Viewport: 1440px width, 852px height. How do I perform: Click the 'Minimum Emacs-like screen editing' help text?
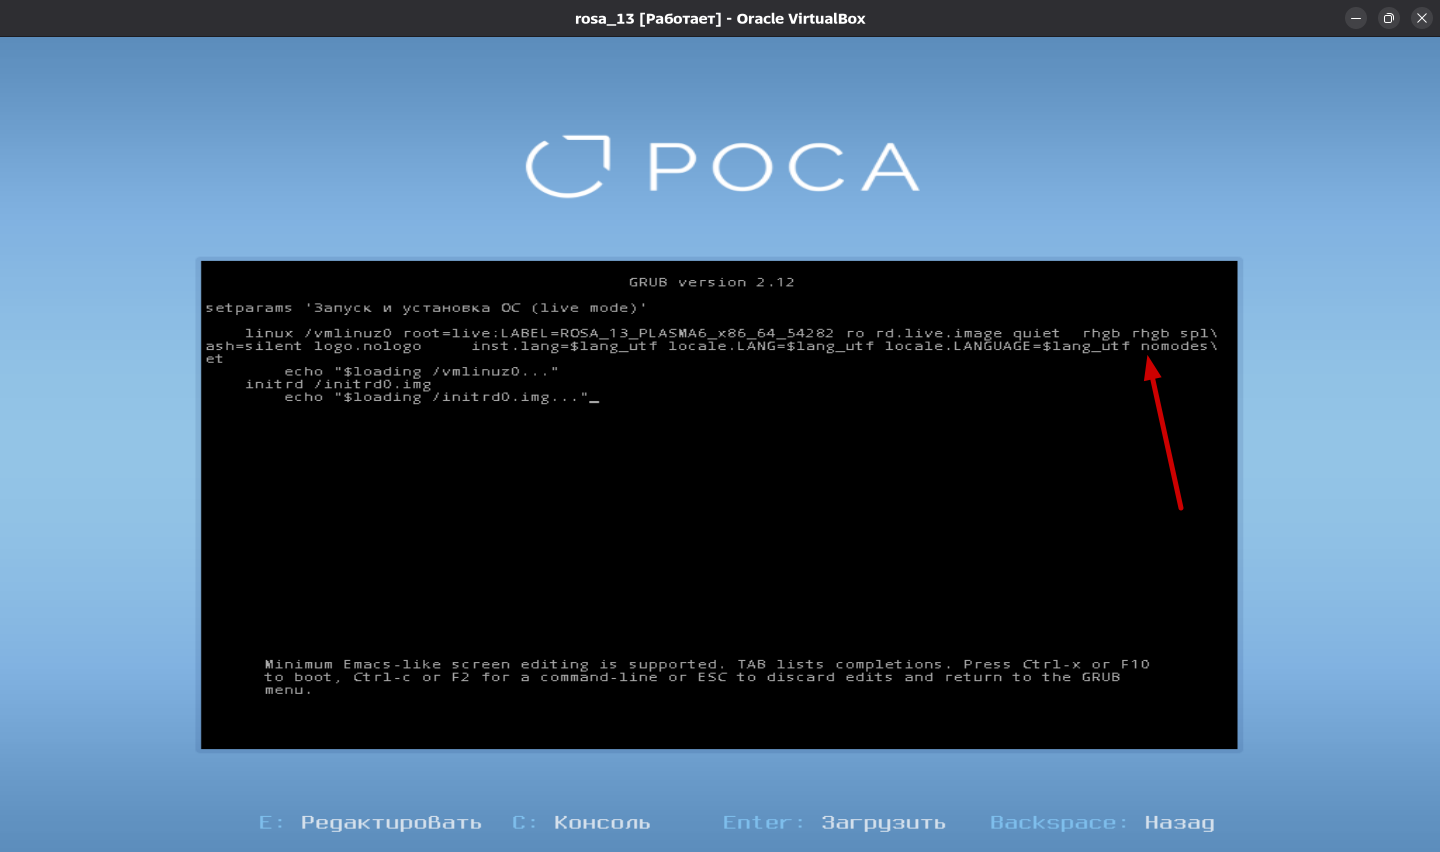point(707,677)
